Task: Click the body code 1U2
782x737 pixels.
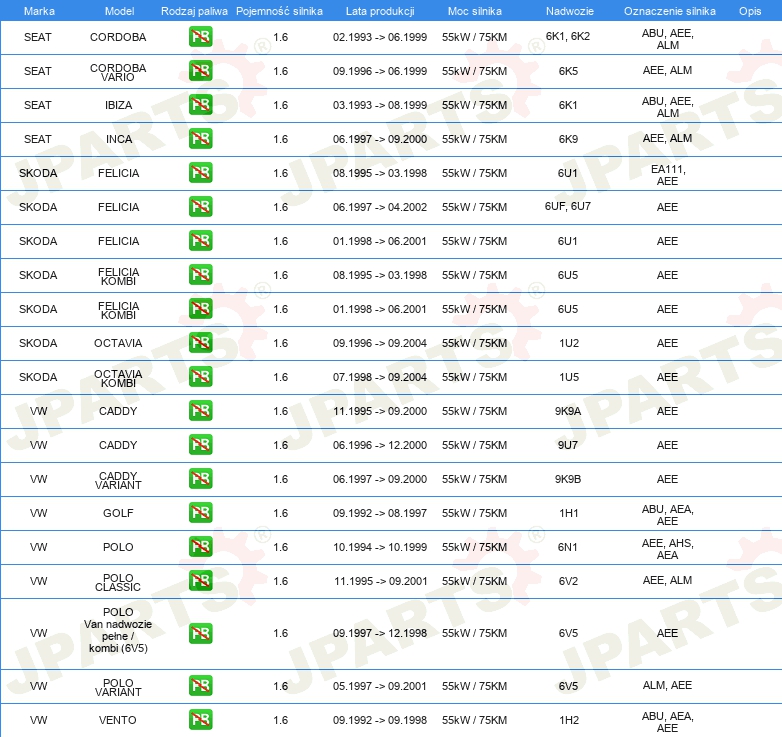Action: click(x=569, y=343)
